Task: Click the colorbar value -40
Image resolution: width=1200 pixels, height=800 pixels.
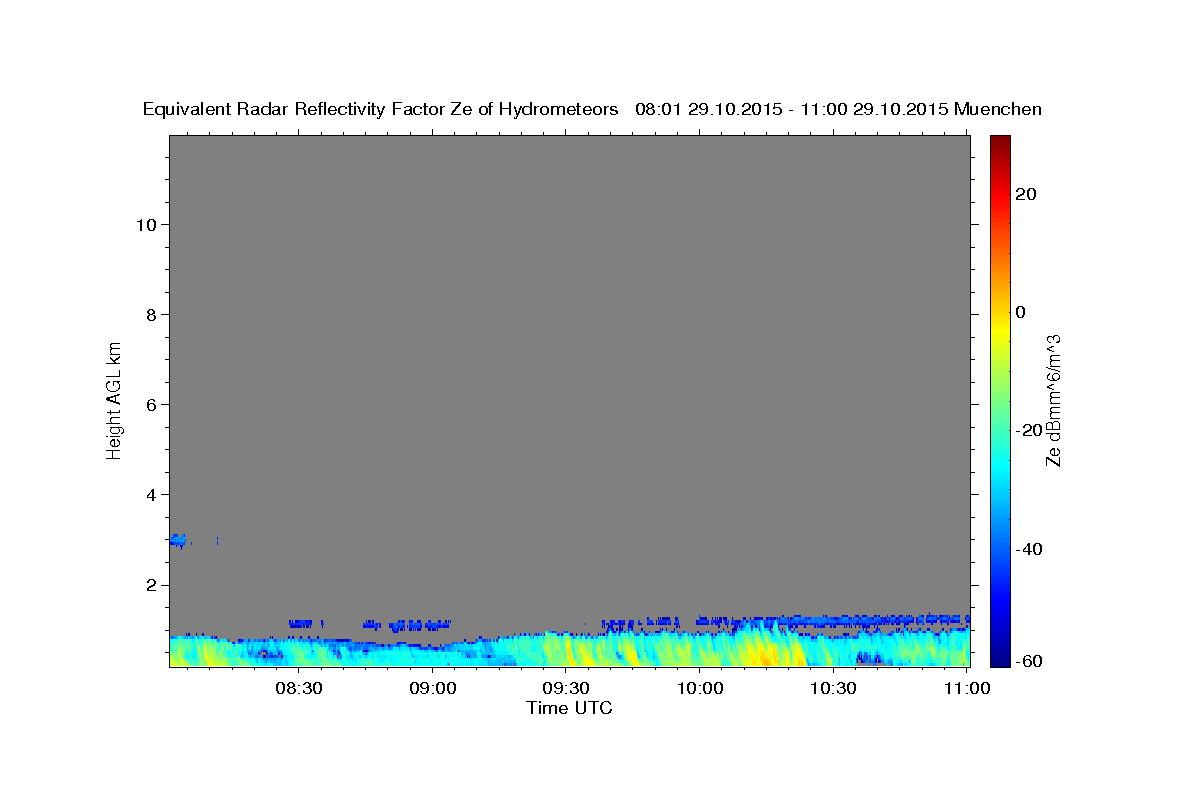Action: [x=1029, y=549]
